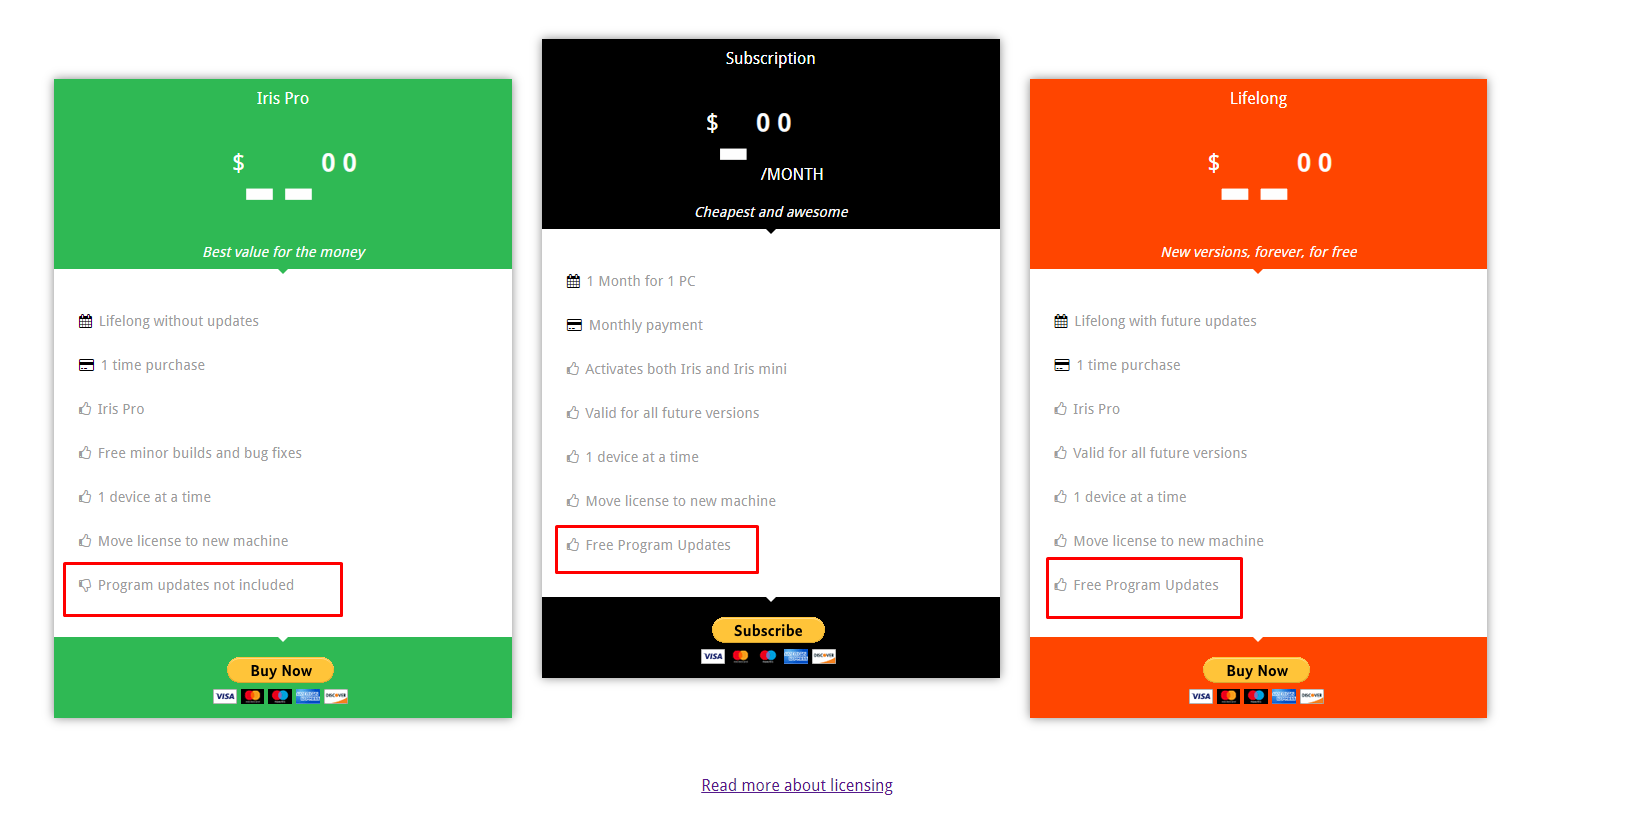
Task: Click Free Program Updates in the Lifelong card
Action: 1146,585
